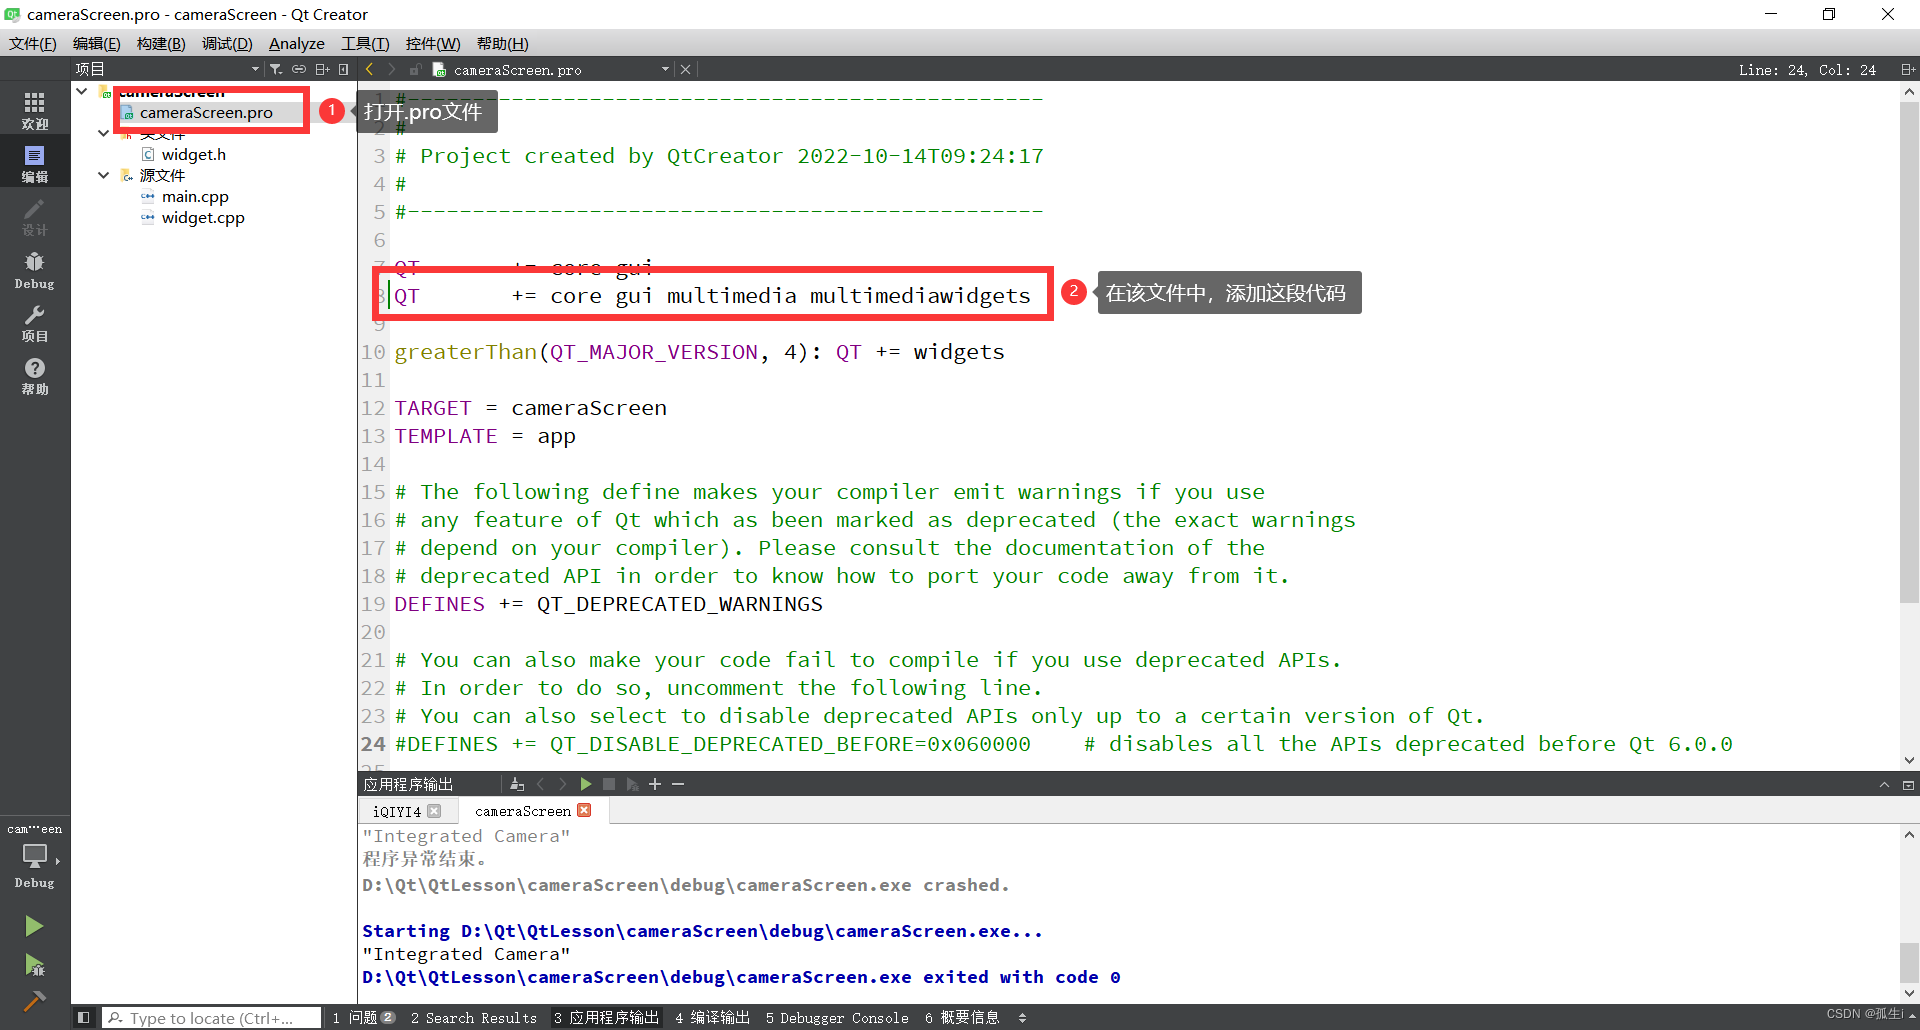Zoom out application output text
The height and width of the screenshot is (1030, 1920).
click(x=678, y=784)
